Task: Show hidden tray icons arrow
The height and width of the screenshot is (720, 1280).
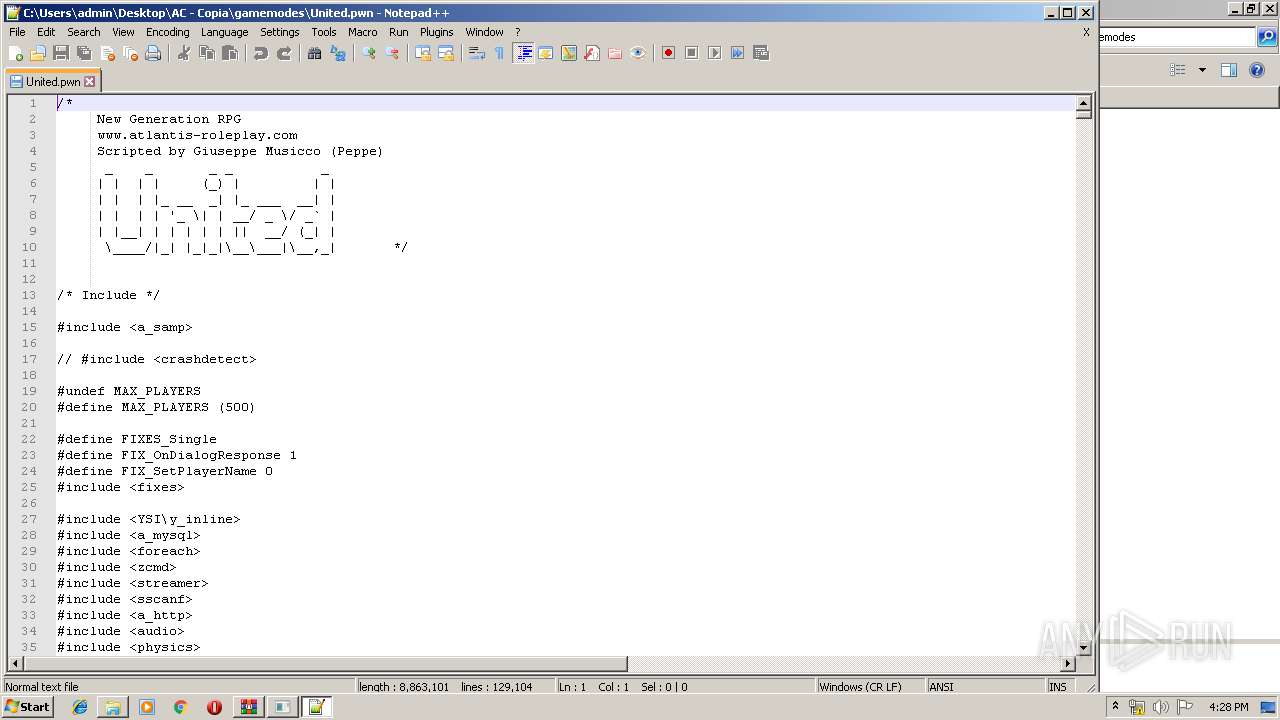Action: pyautogui.click(x=1115, y=707)
